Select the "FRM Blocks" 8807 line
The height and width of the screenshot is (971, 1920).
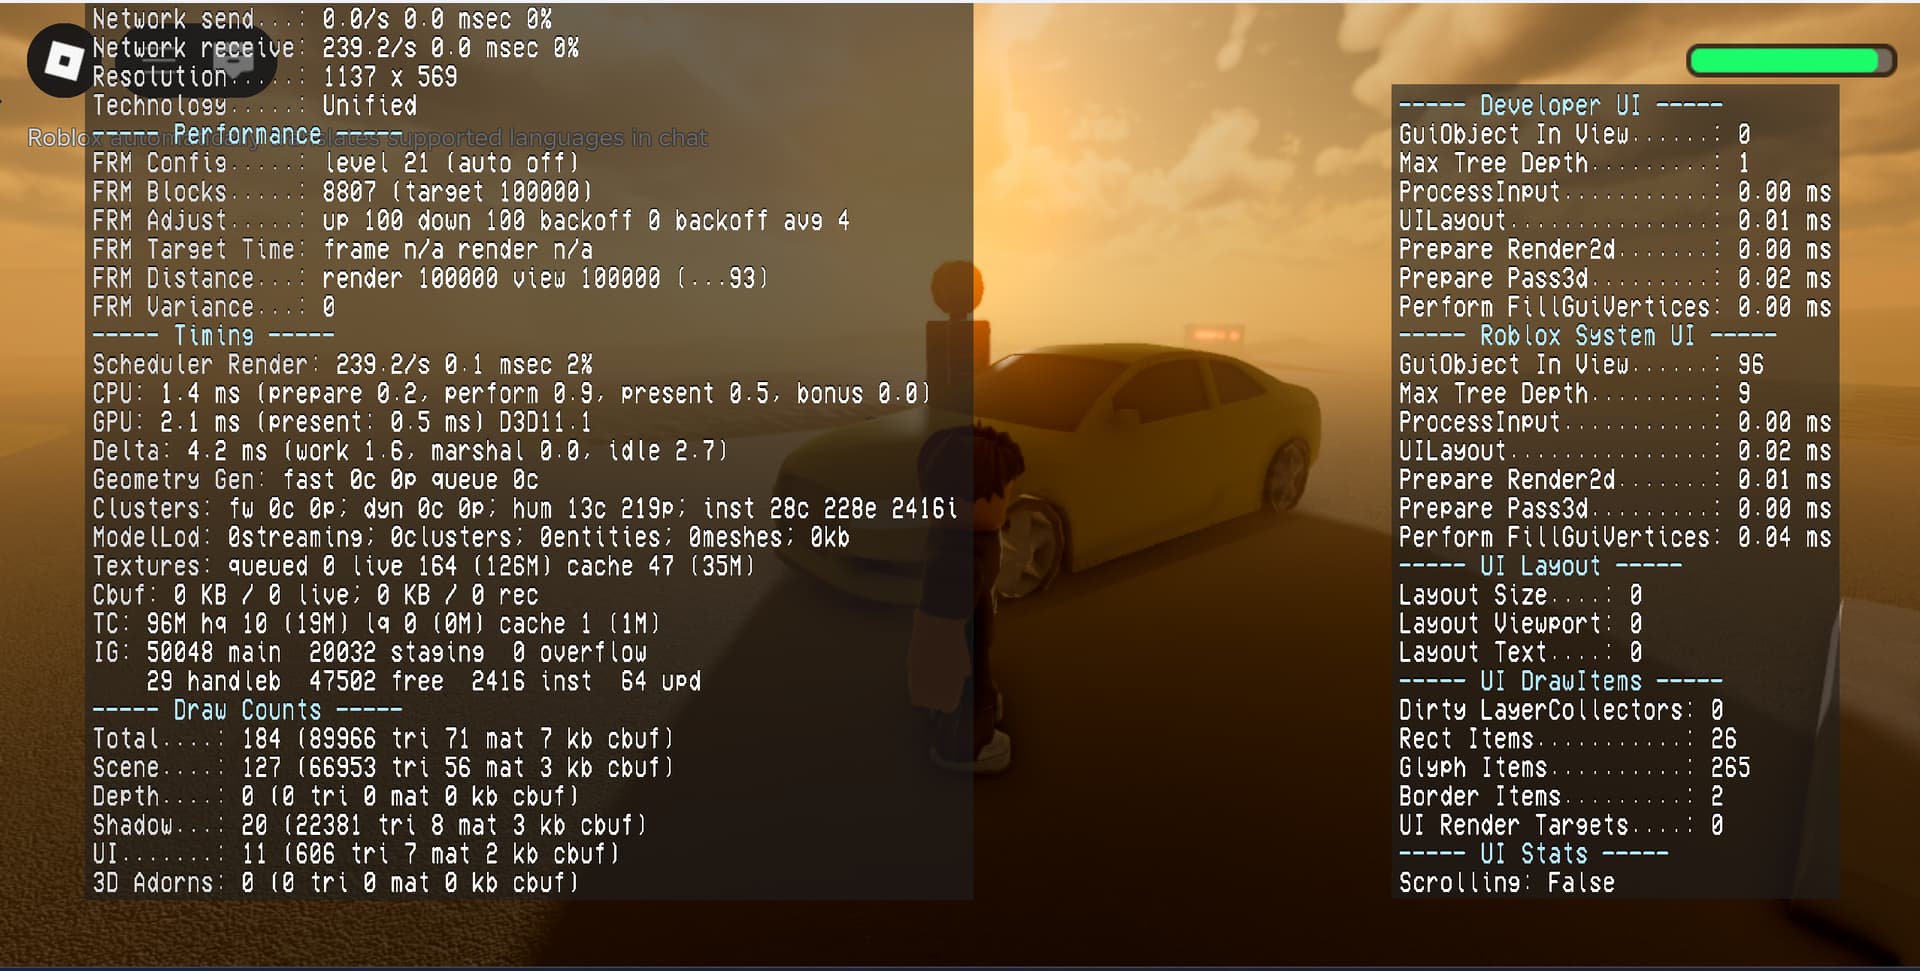343,192
